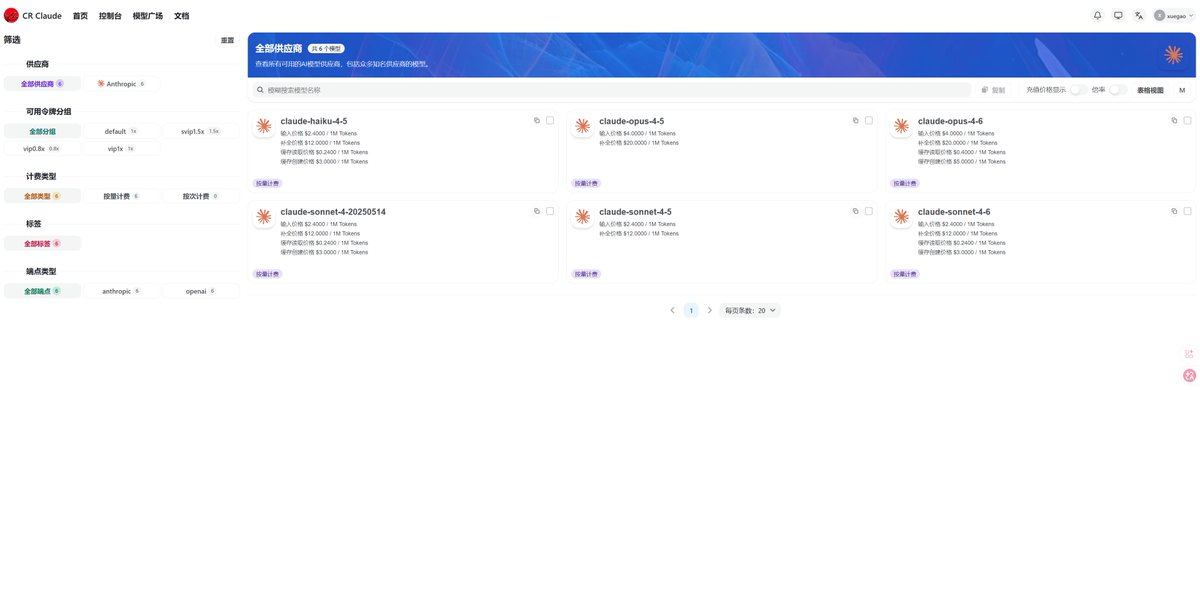Image resolution: width=1200 pixels, height=616 pixels.
Task: Copy the claude-opus-4-6 model name
Action: [1174, 120]
